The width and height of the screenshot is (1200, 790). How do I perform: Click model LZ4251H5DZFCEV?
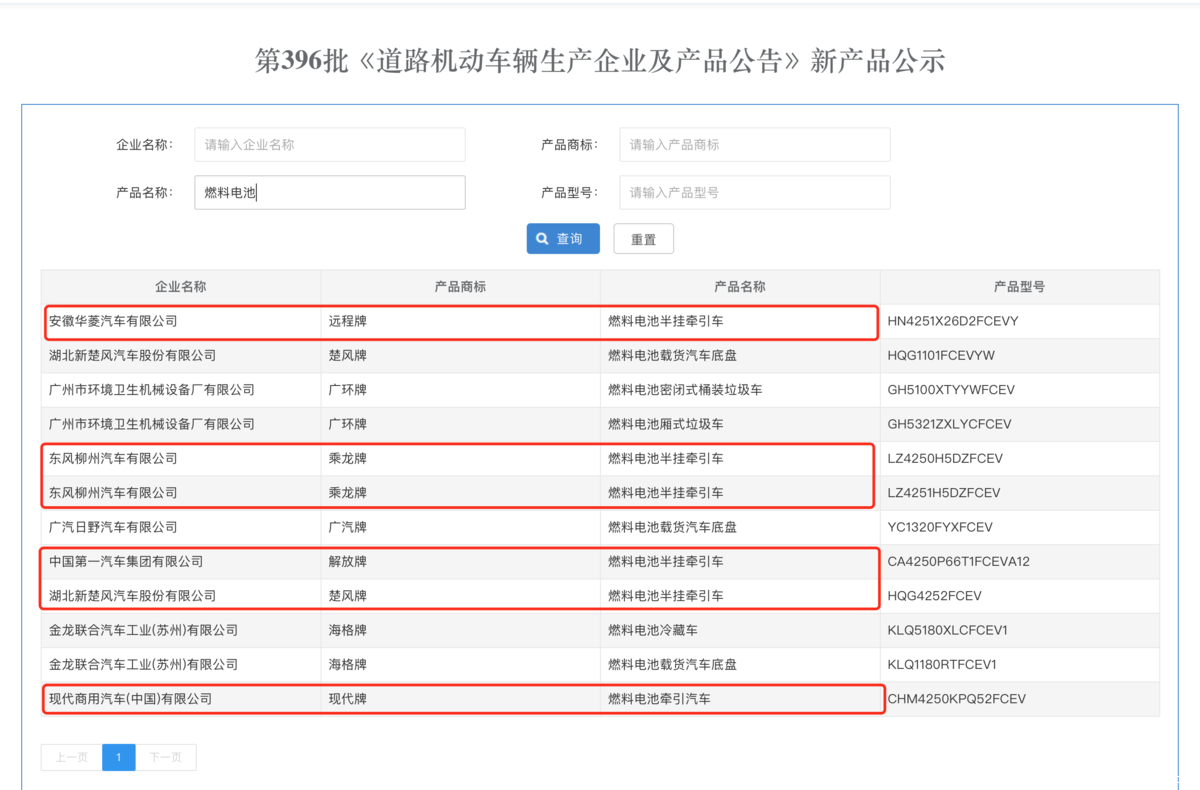[944, 492]
